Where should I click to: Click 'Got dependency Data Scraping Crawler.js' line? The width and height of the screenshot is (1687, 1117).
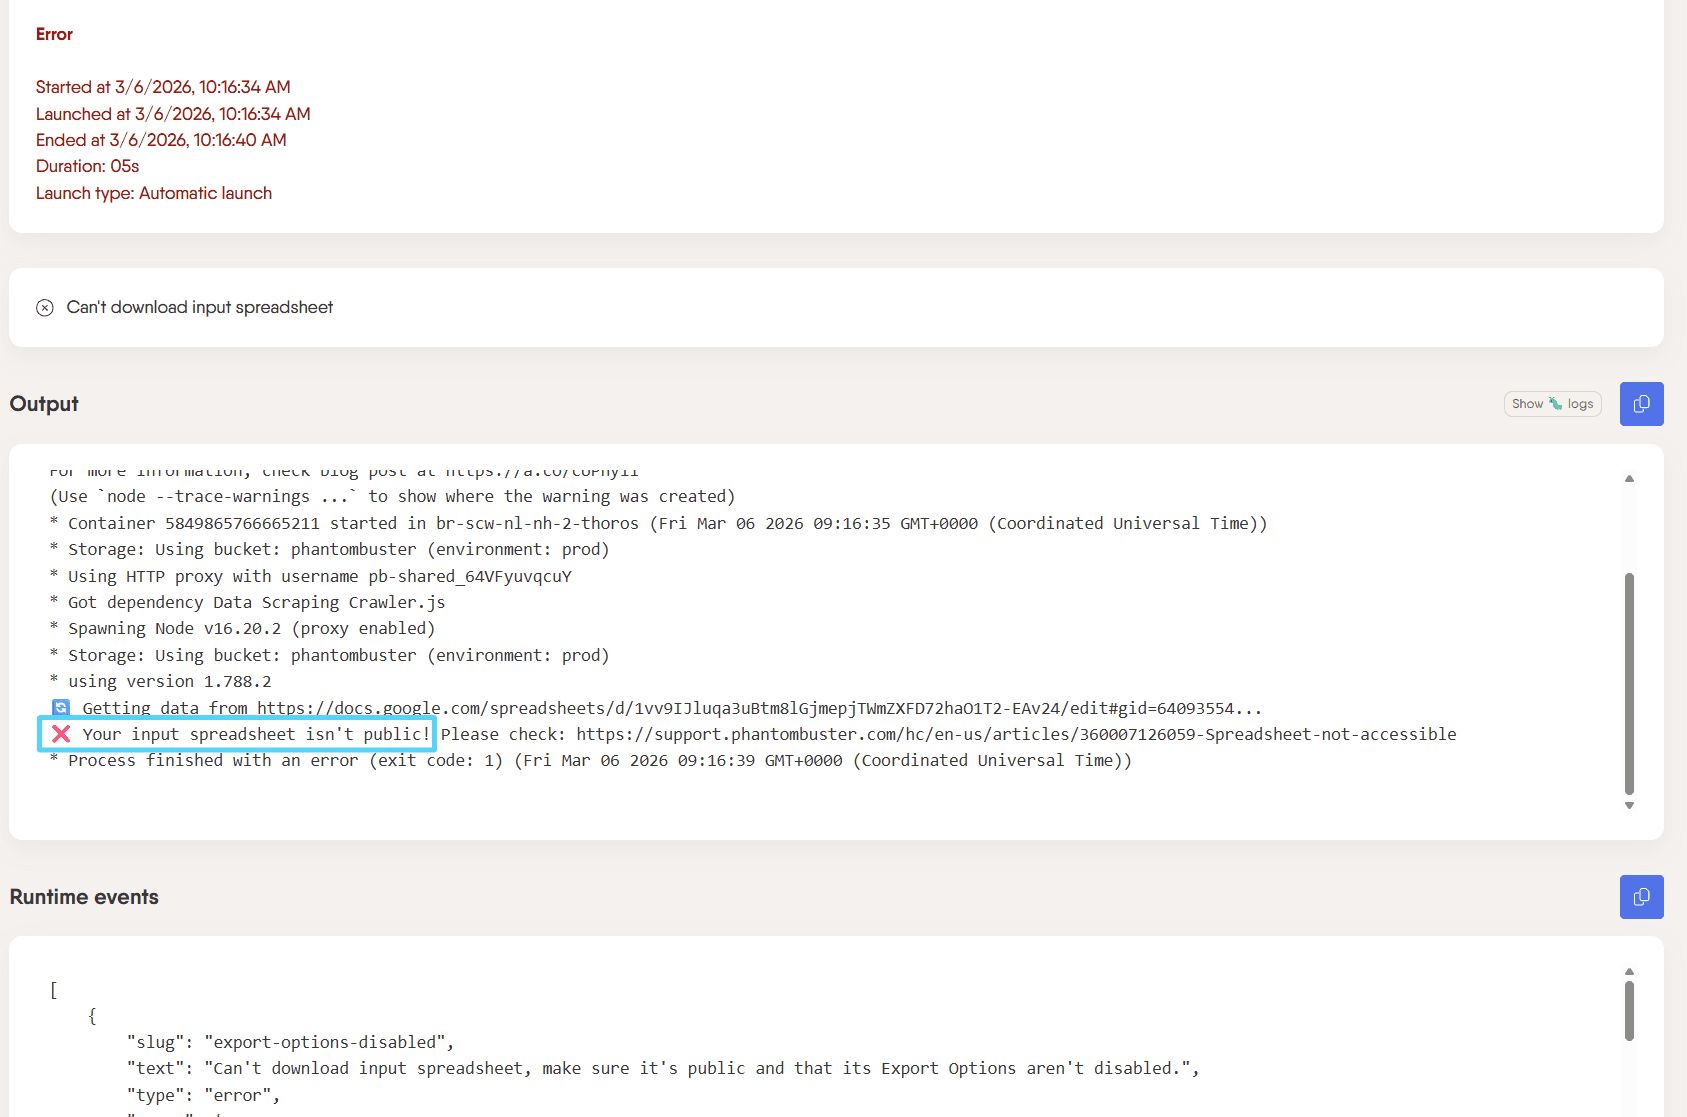point(247,602)
